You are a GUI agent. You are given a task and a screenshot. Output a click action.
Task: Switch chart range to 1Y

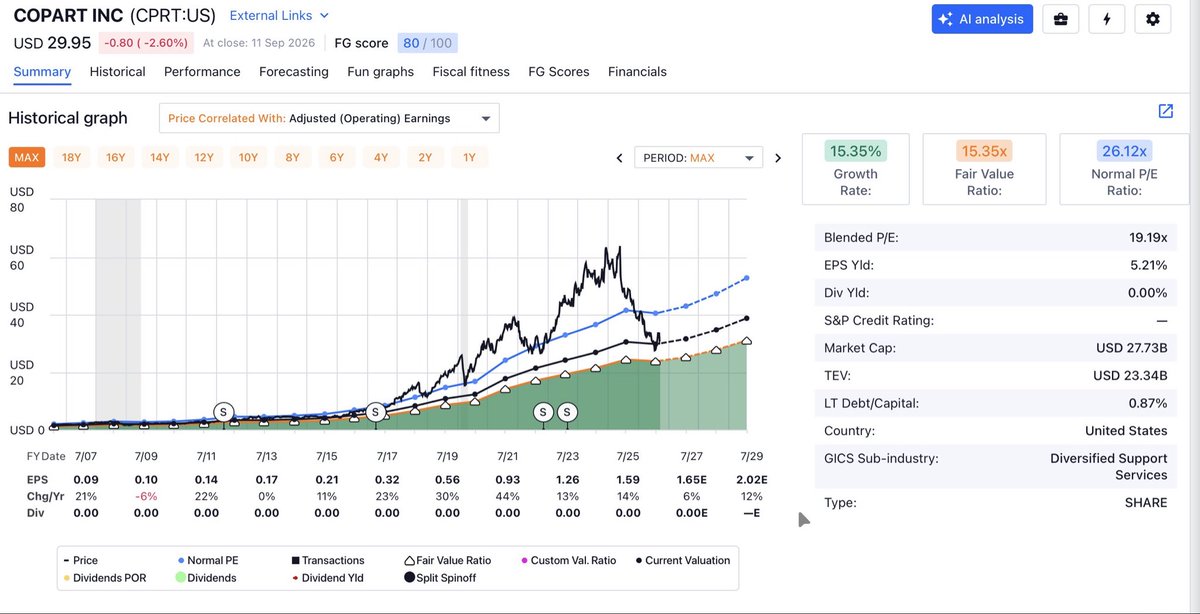469,157
